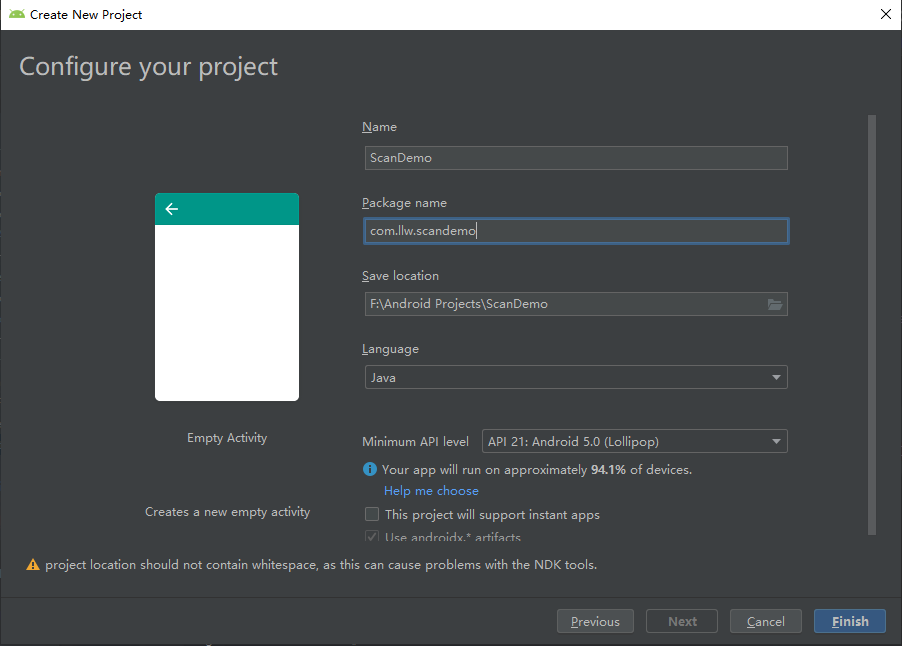The height and width of the screenshot is (646, 902).
Task: Click the vertical scrollbar of the form
Action: pos(872,325)
